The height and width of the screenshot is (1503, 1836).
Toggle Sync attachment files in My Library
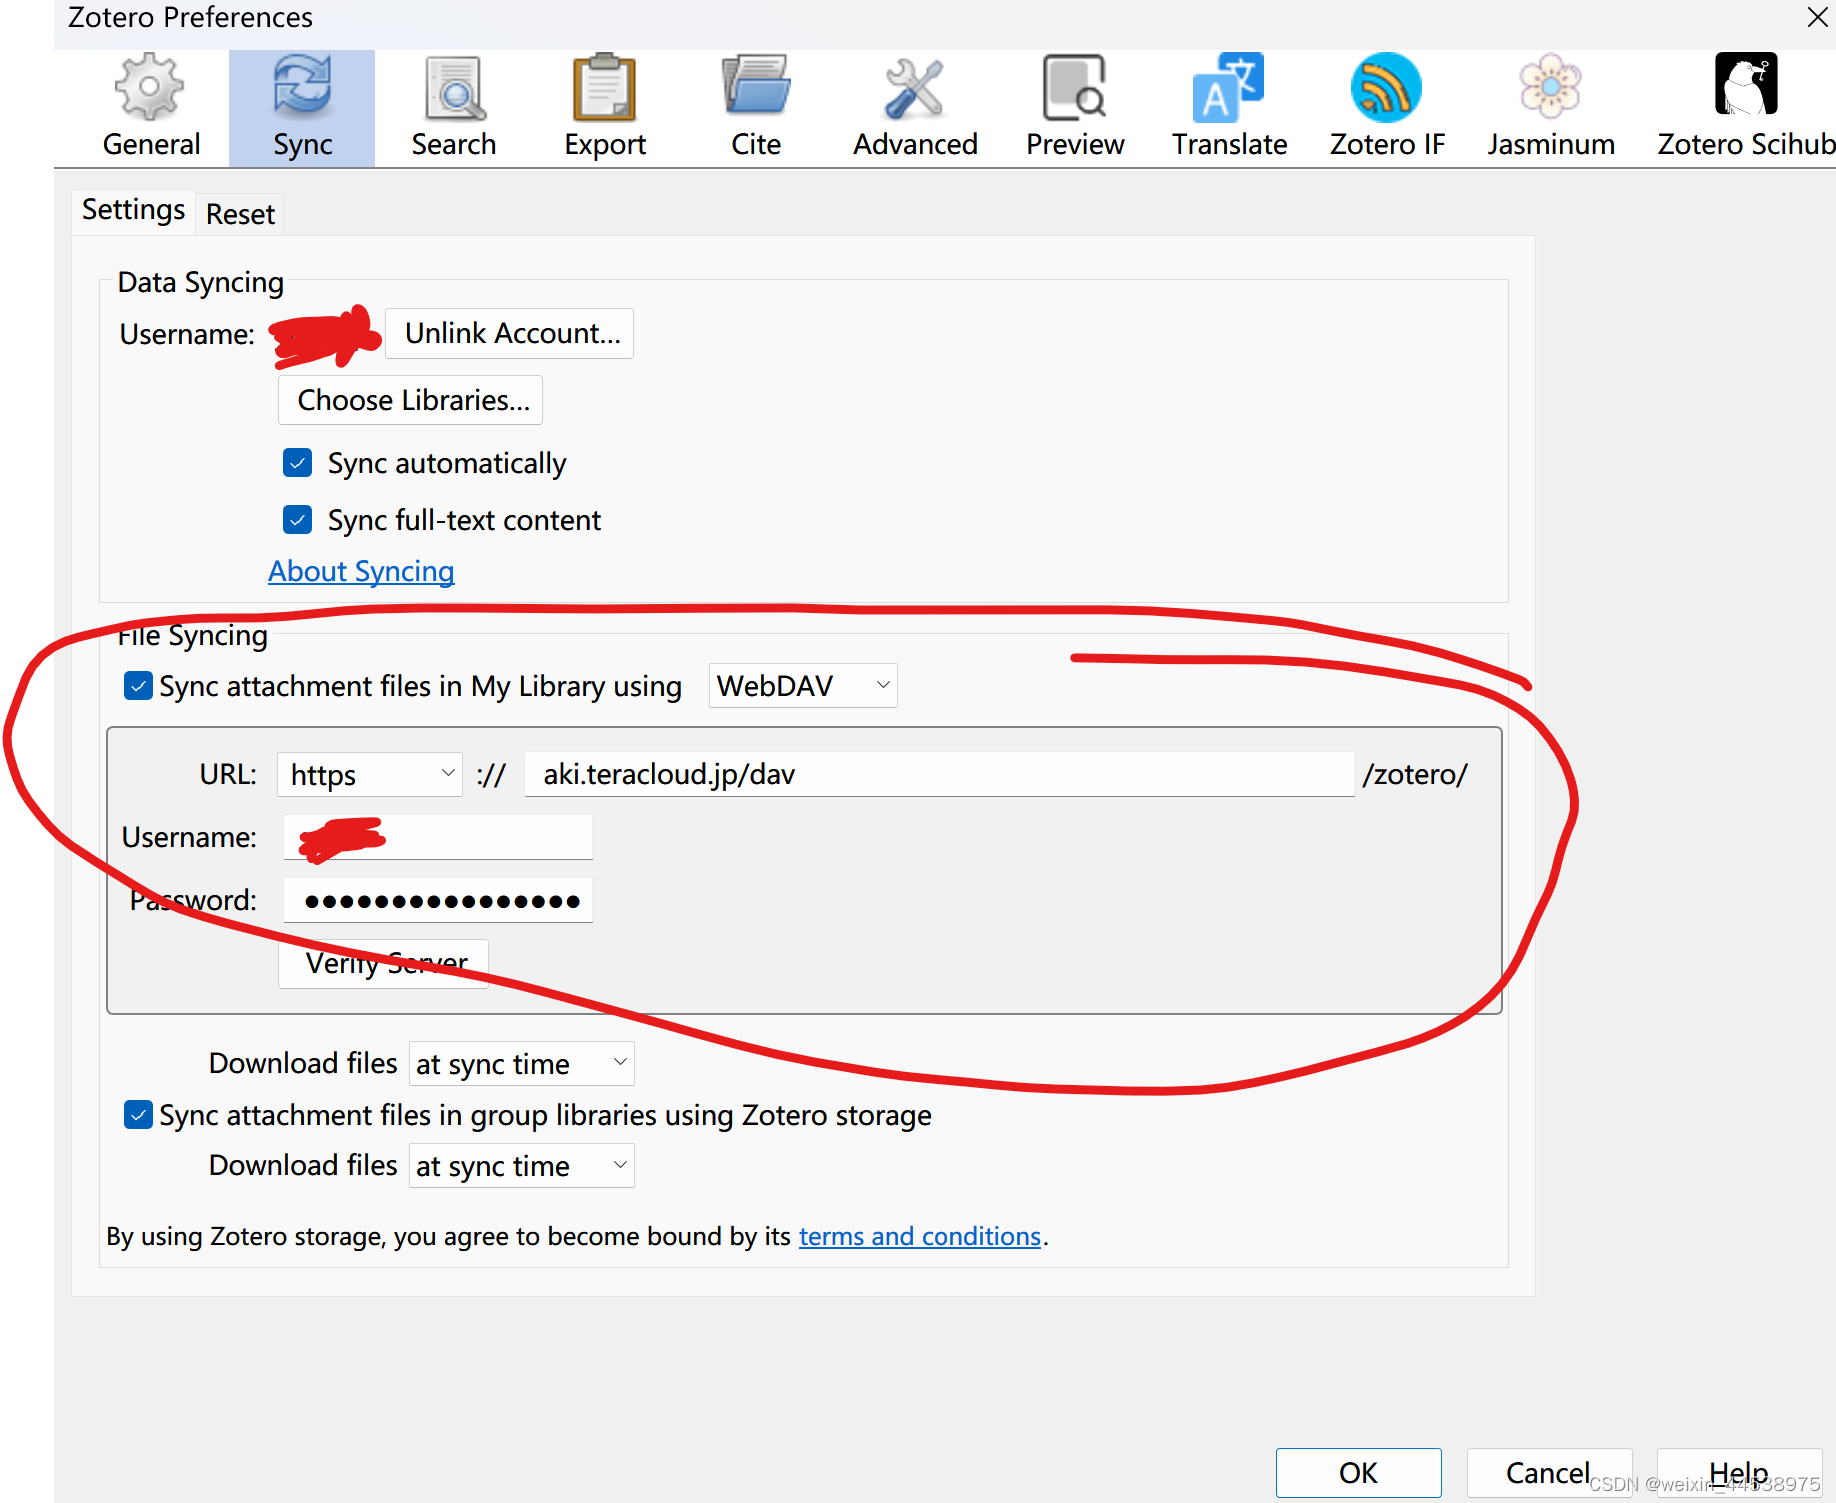tap(138, 686)
